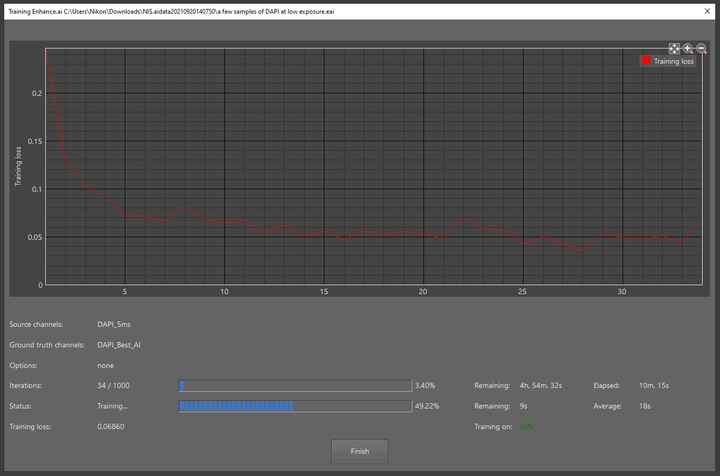720x476 pixels.
Task: Click the red Training loss legend swatch
Action: (647, 61)
